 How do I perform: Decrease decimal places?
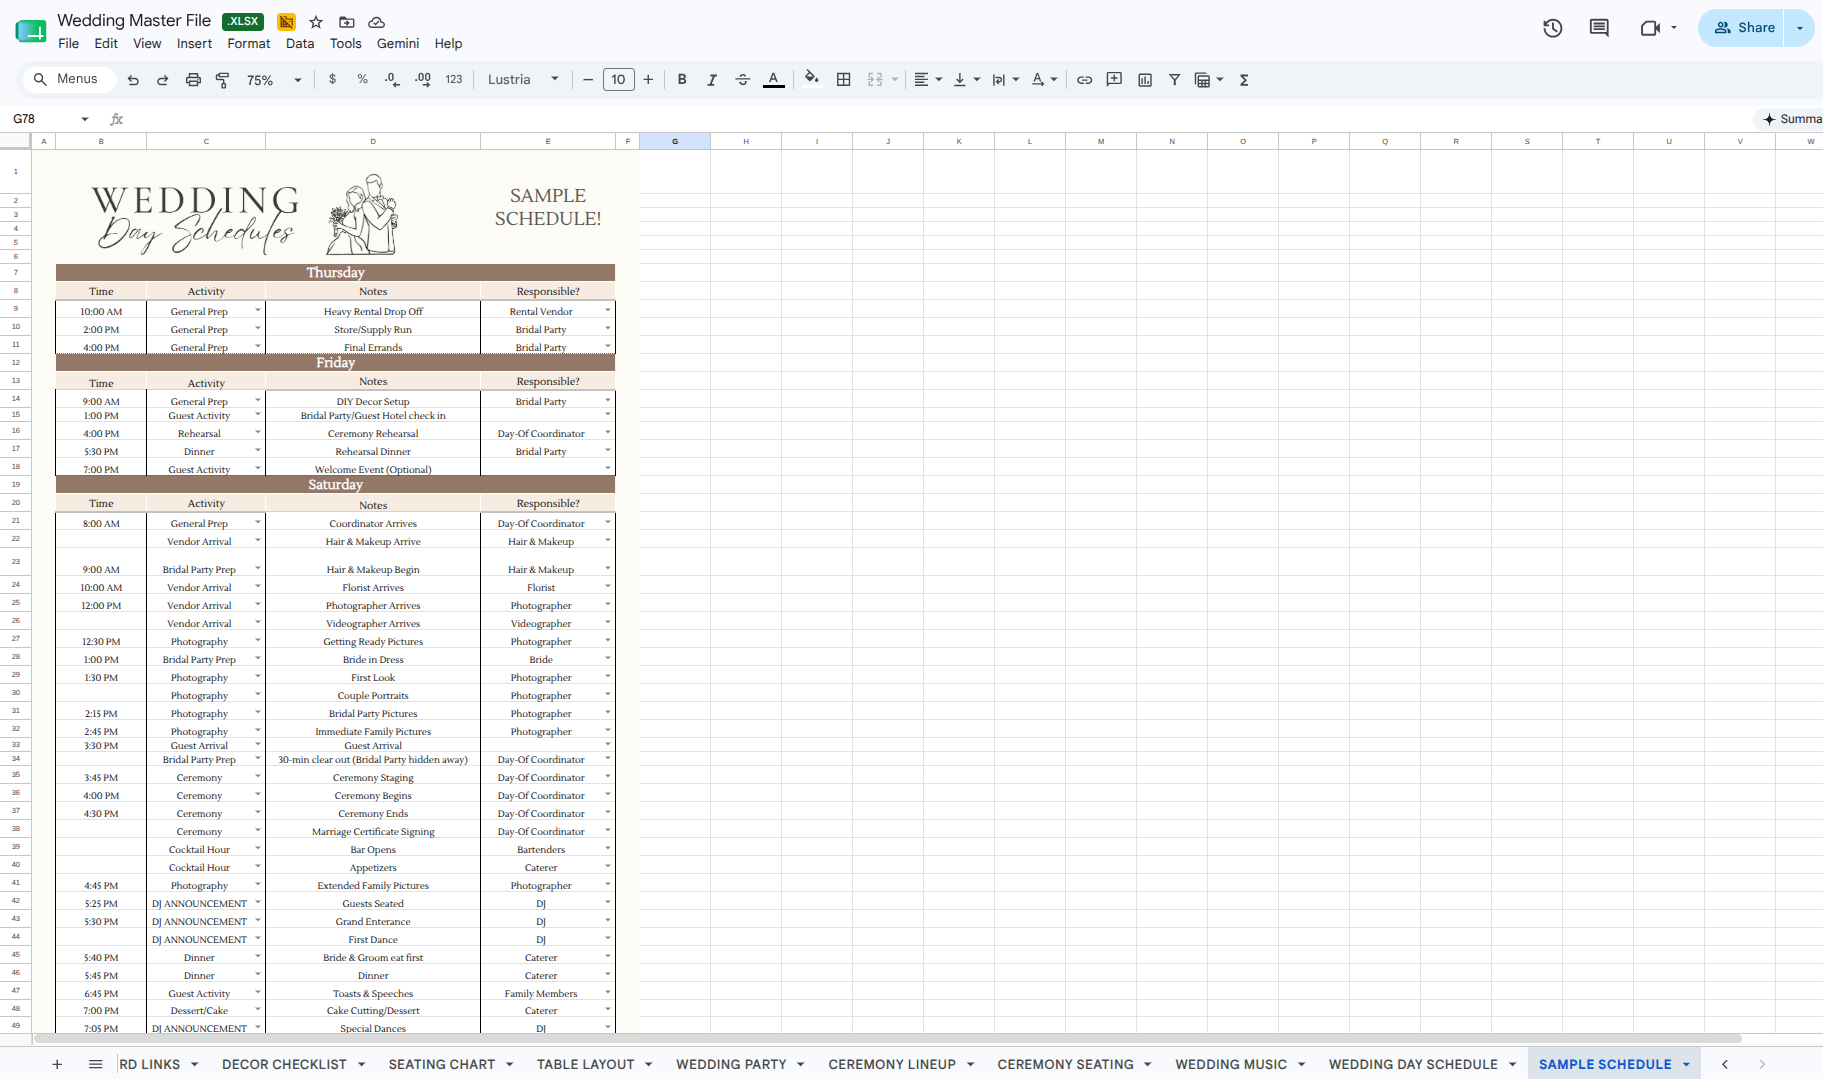[392, 80]
